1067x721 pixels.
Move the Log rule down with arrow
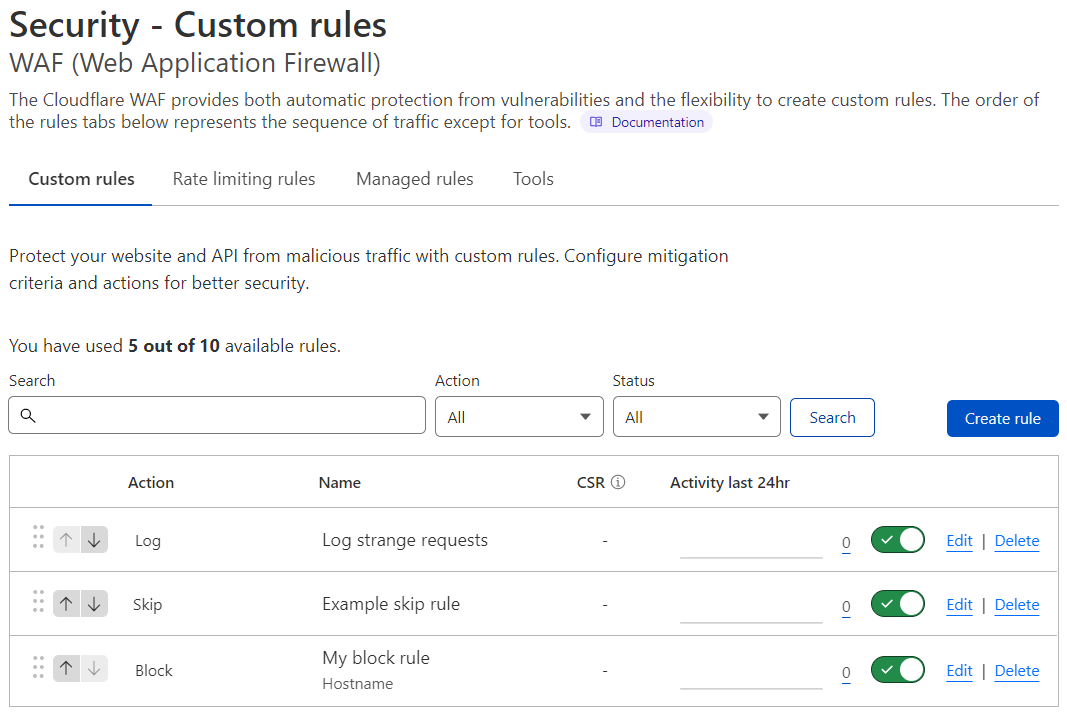coord(94,539)
